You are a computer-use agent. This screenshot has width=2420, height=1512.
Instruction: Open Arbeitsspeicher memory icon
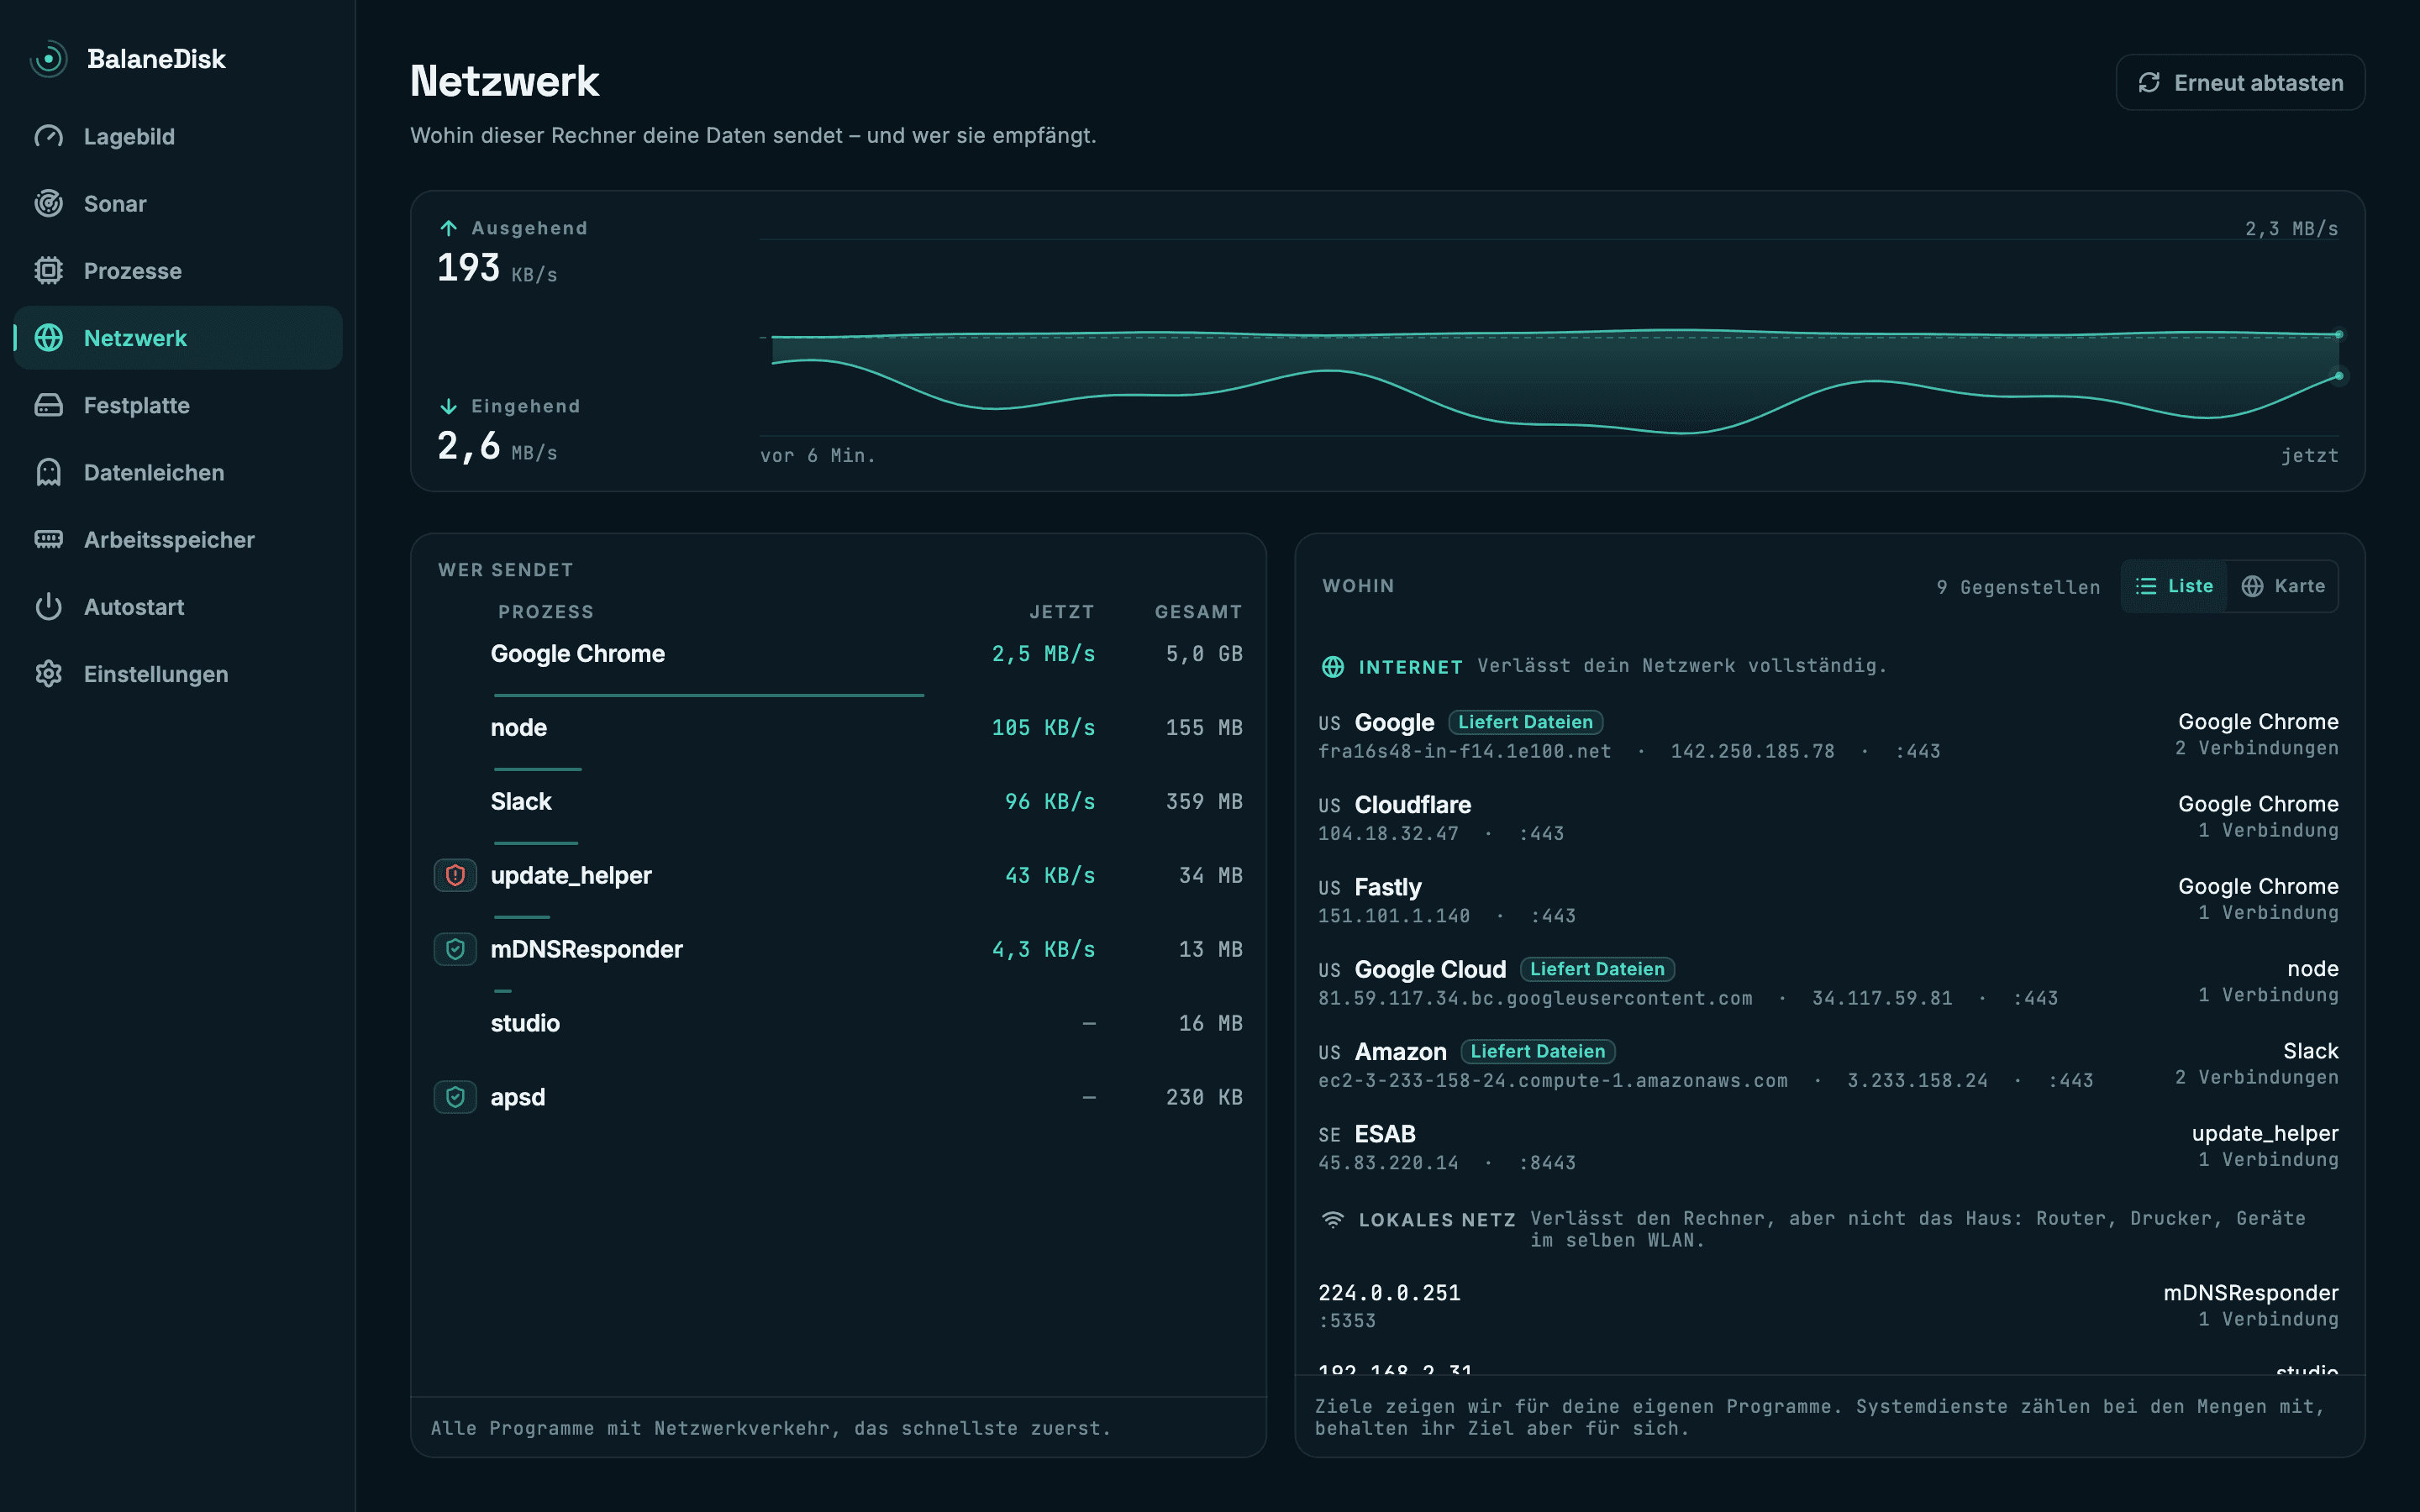[x=48, y=539]
